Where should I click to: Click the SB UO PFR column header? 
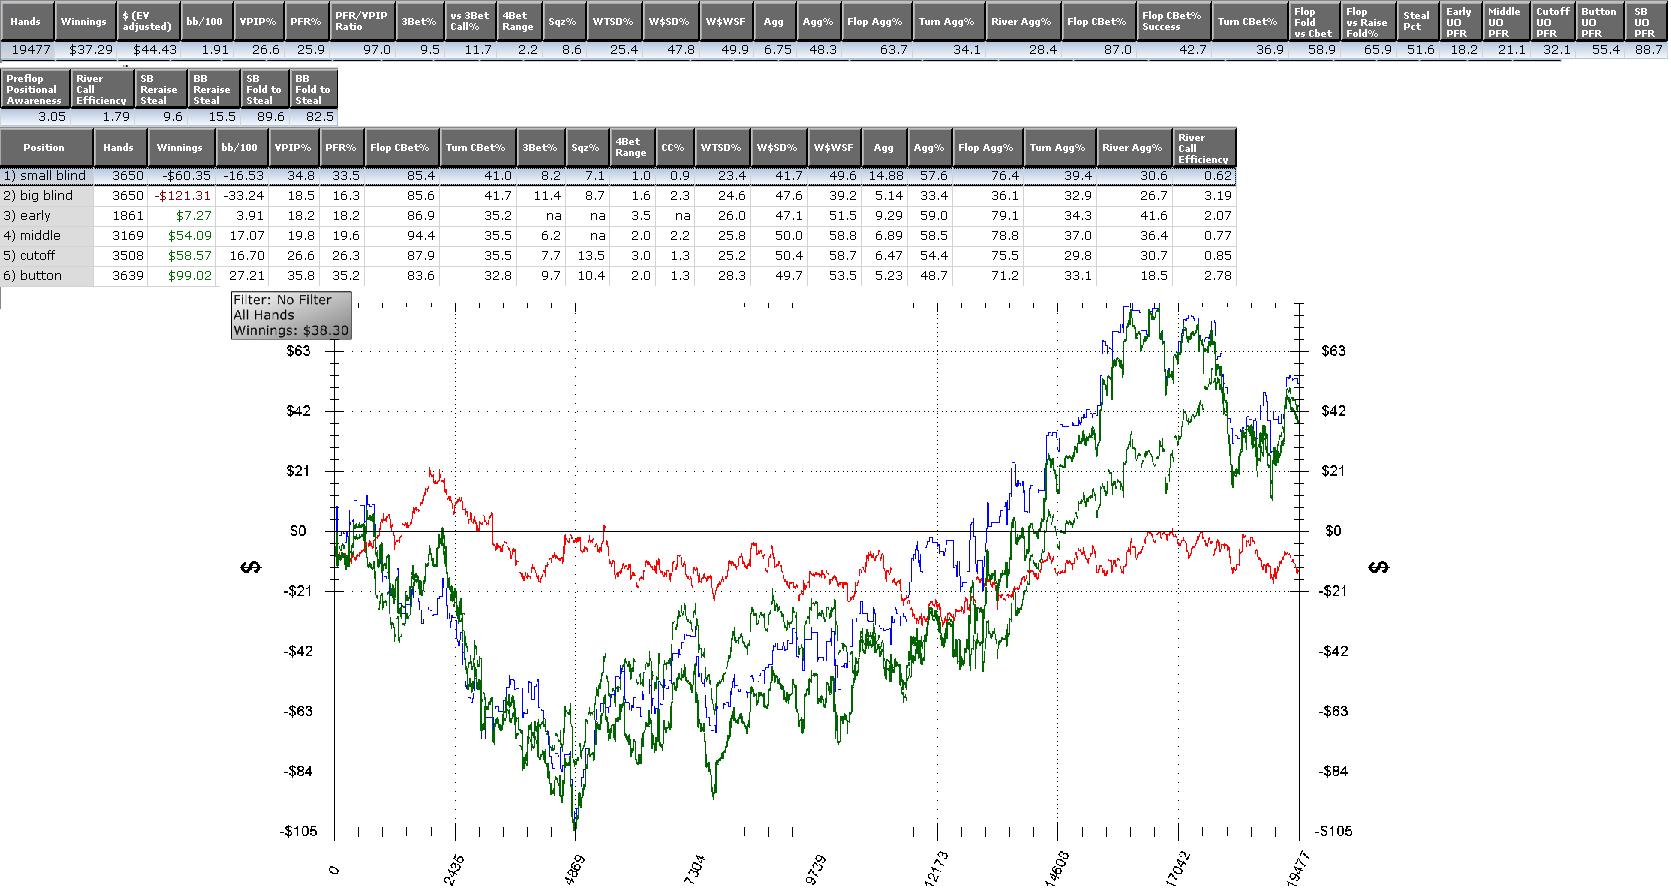1645,21
